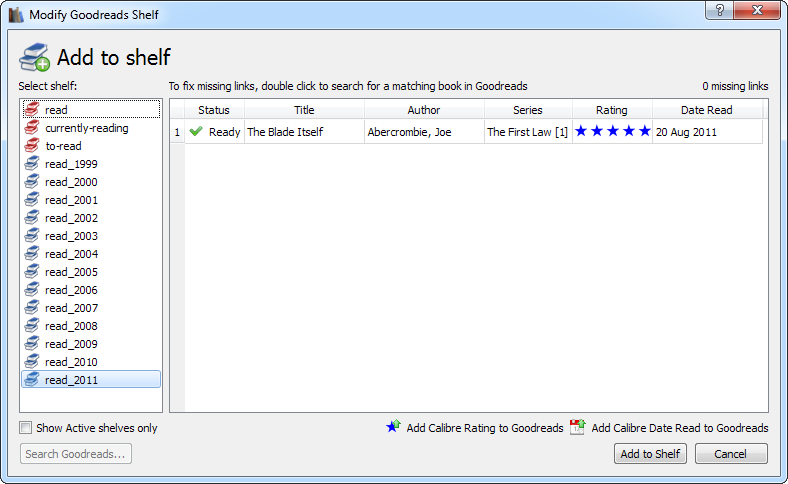The width and height of the screenshot is (788, 484).
Task: Sort by the Title column header
Action: click(304, 110)
